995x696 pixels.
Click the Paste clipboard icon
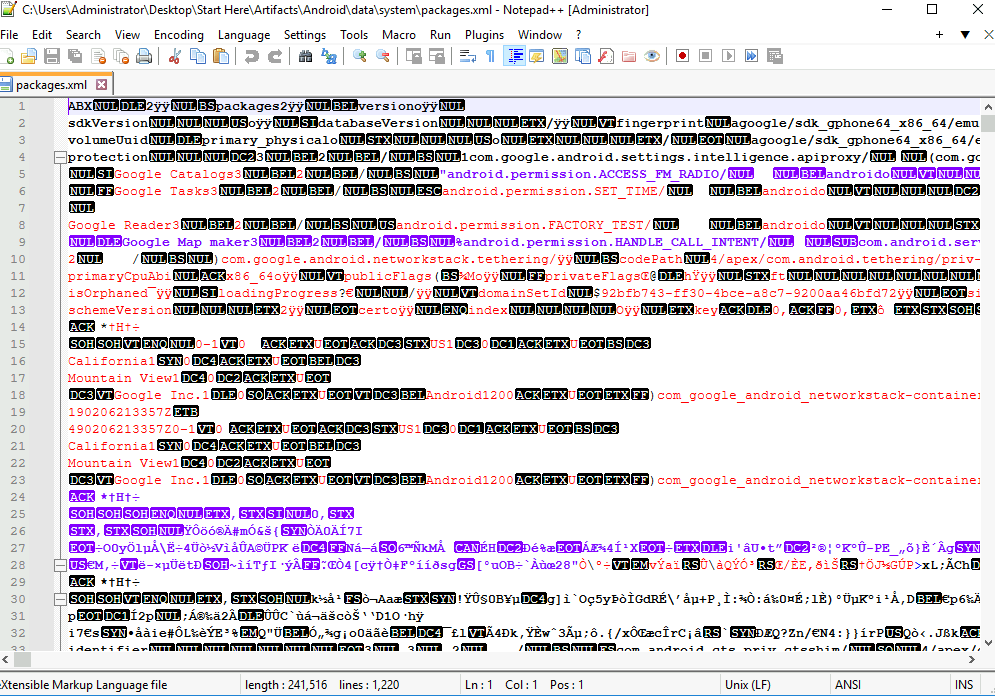(x=221, y=56)
